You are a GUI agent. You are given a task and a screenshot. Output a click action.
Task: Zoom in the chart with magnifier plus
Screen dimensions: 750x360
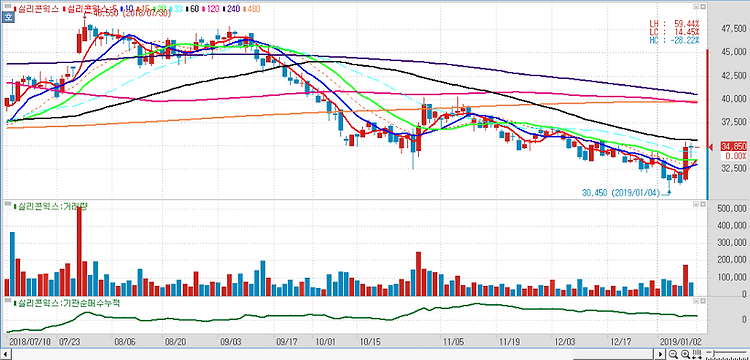(x=685, y=354)
